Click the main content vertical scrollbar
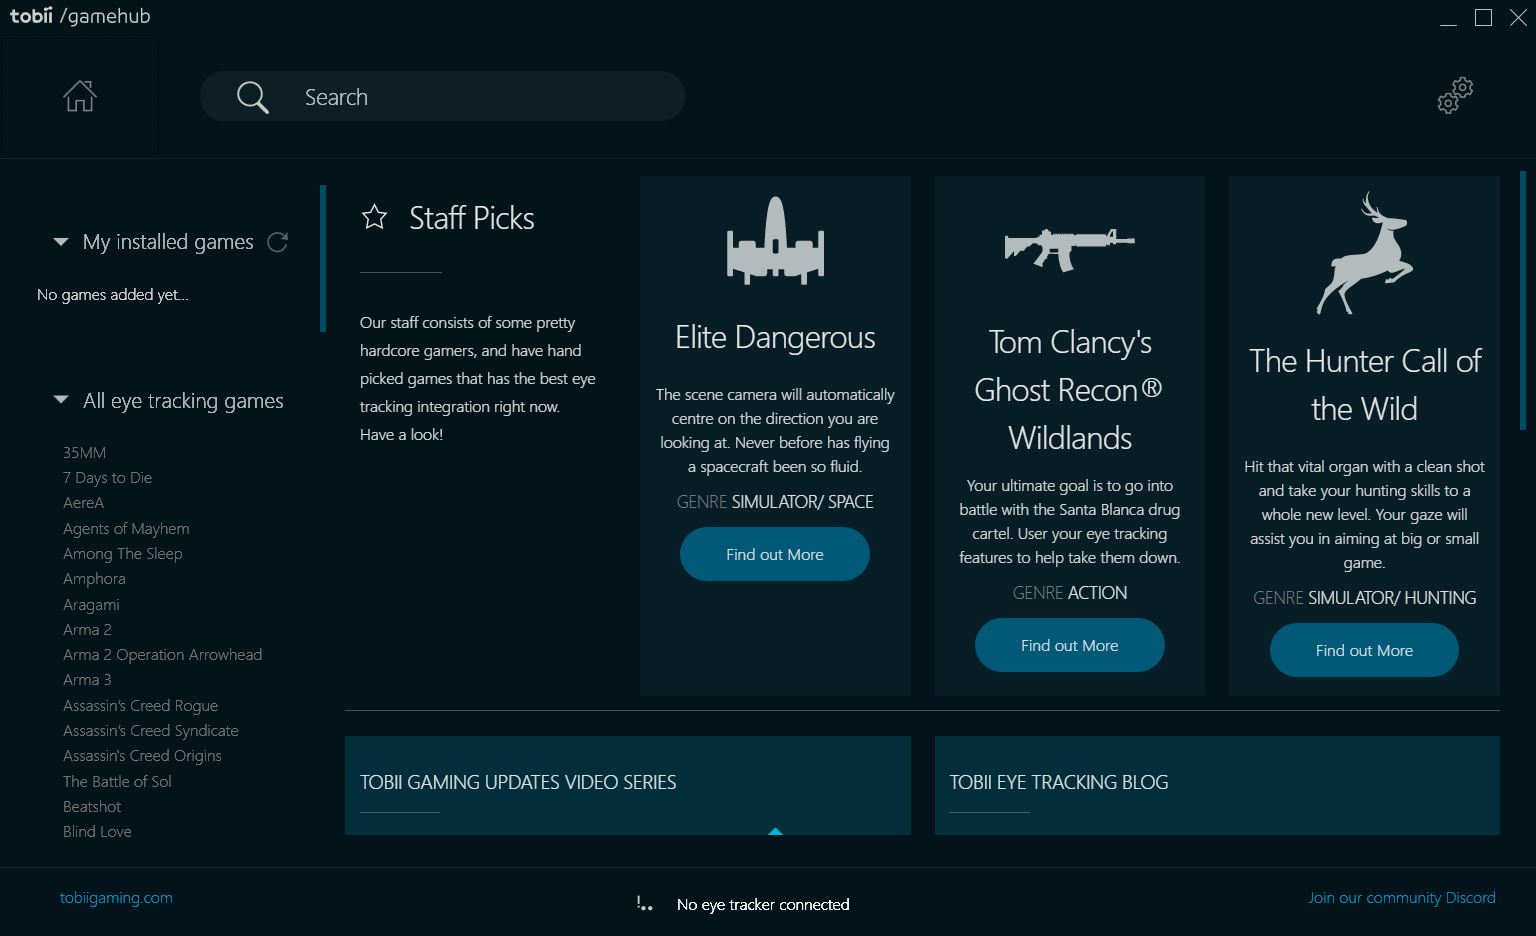The image size is (1536, 936). 1523,300
